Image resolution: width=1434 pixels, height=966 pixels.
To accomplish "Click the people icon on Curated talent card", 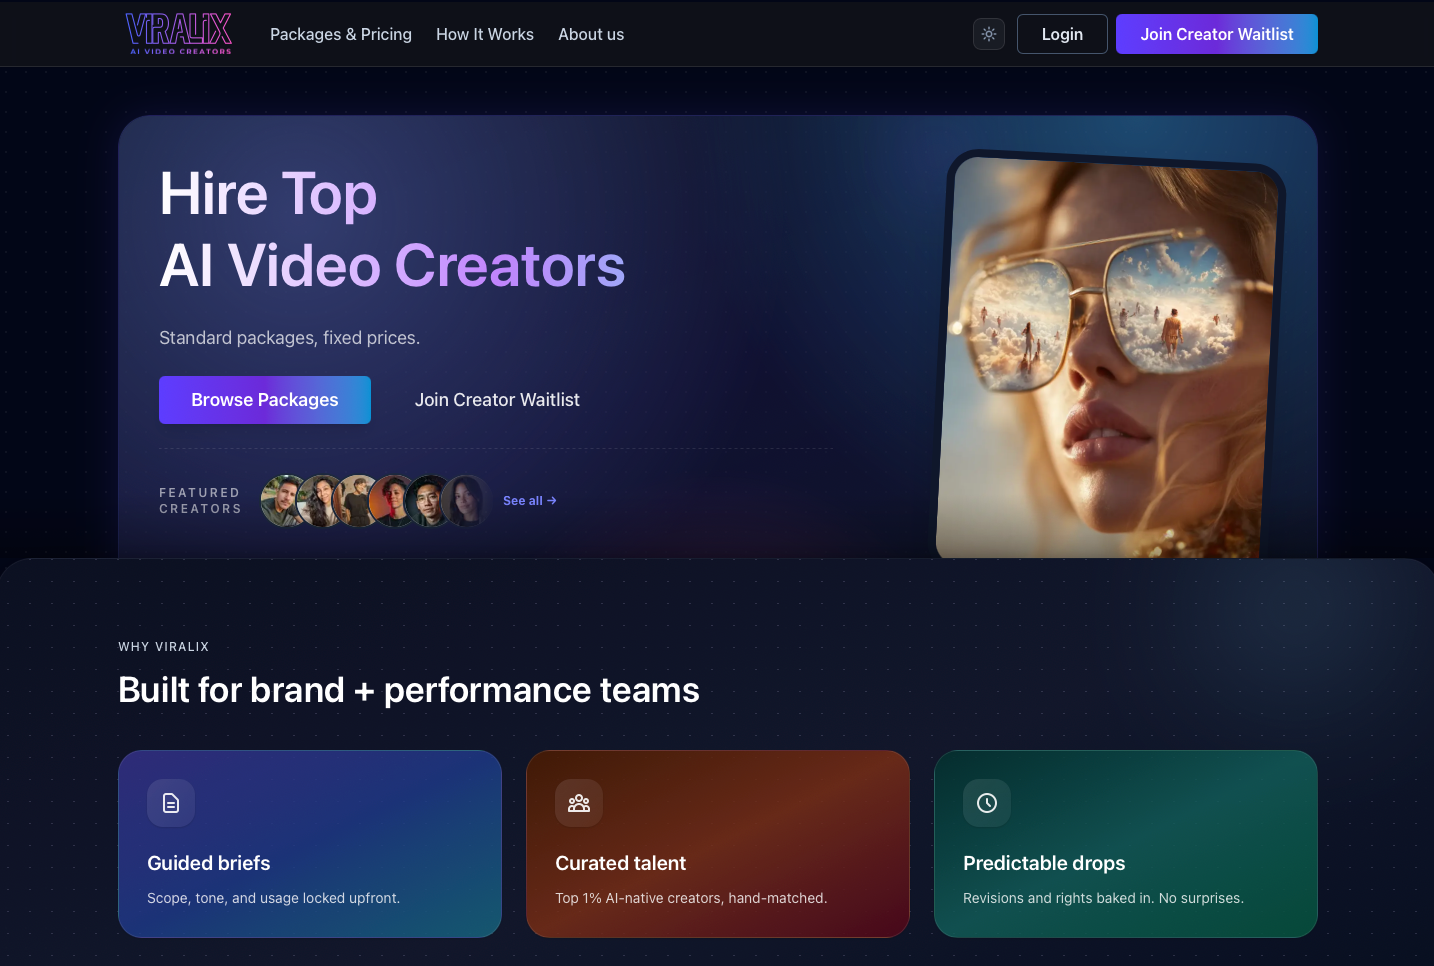I will click(579, 803).
